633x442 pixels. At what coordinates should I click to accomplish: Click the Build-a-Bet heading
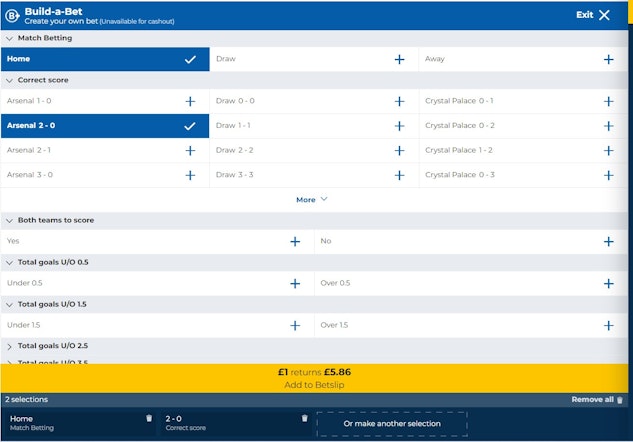pos(53,12)
